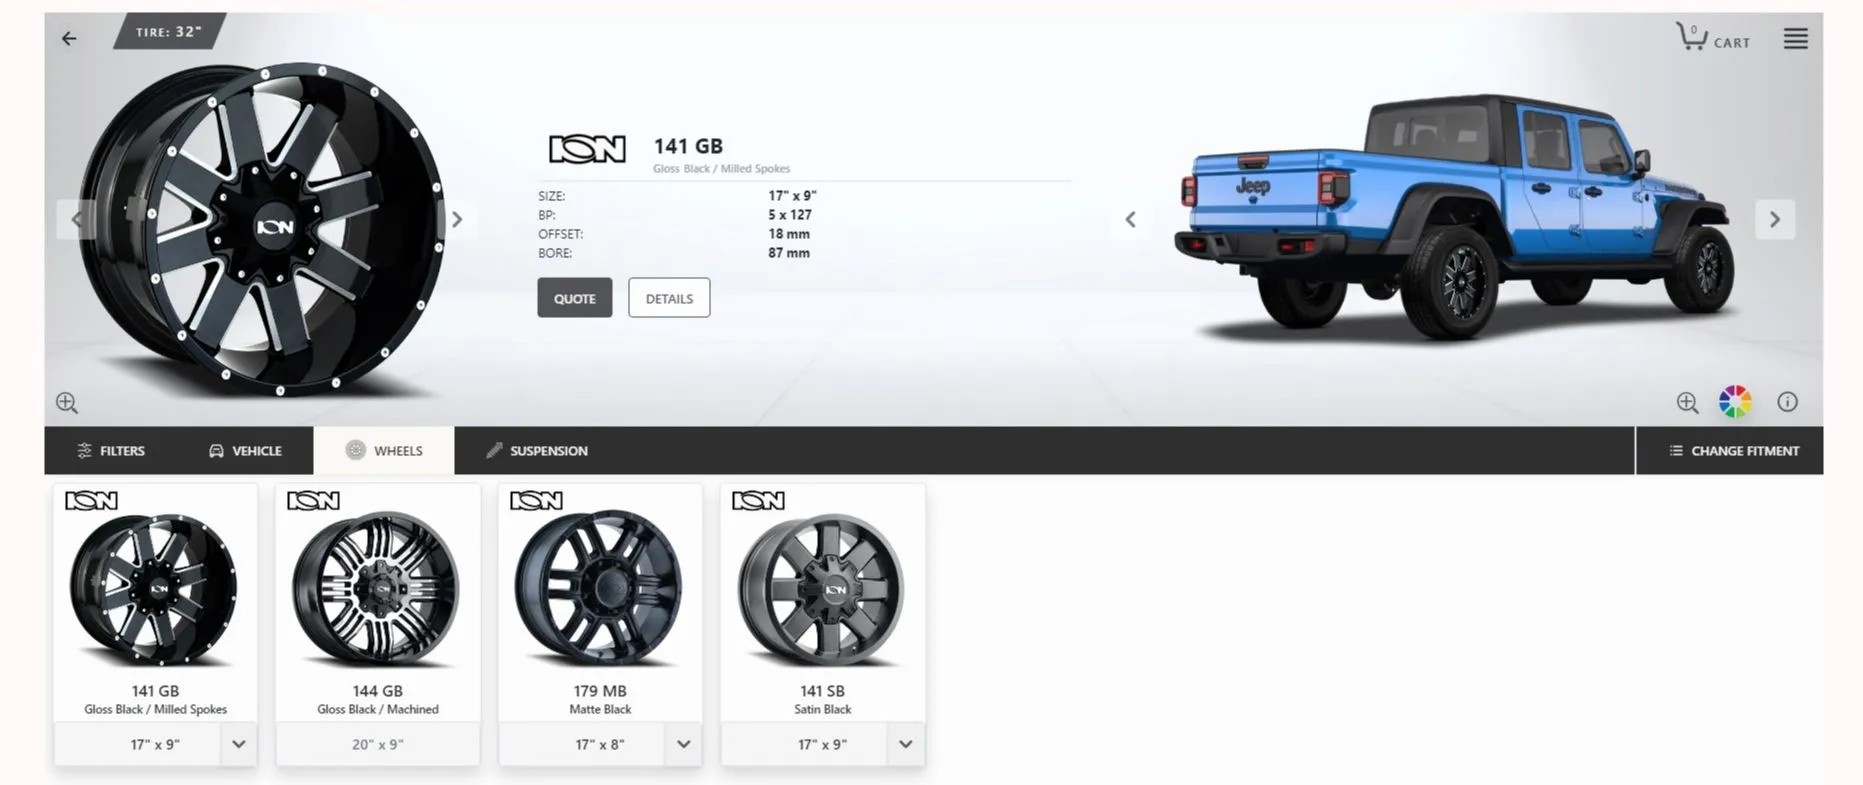Zoom in on the wheel image
1863x785 pixels.
pyautogui.click(x=67, y=403)
